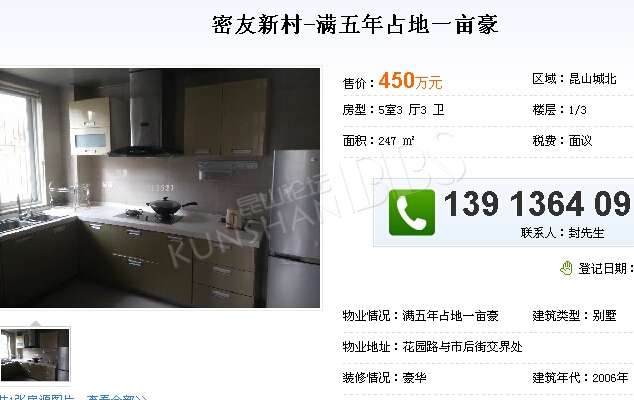Viewport: 634px width, 400px height.
Task: Click the hand icon beside 登记日期
Action: tap(566, 268)
